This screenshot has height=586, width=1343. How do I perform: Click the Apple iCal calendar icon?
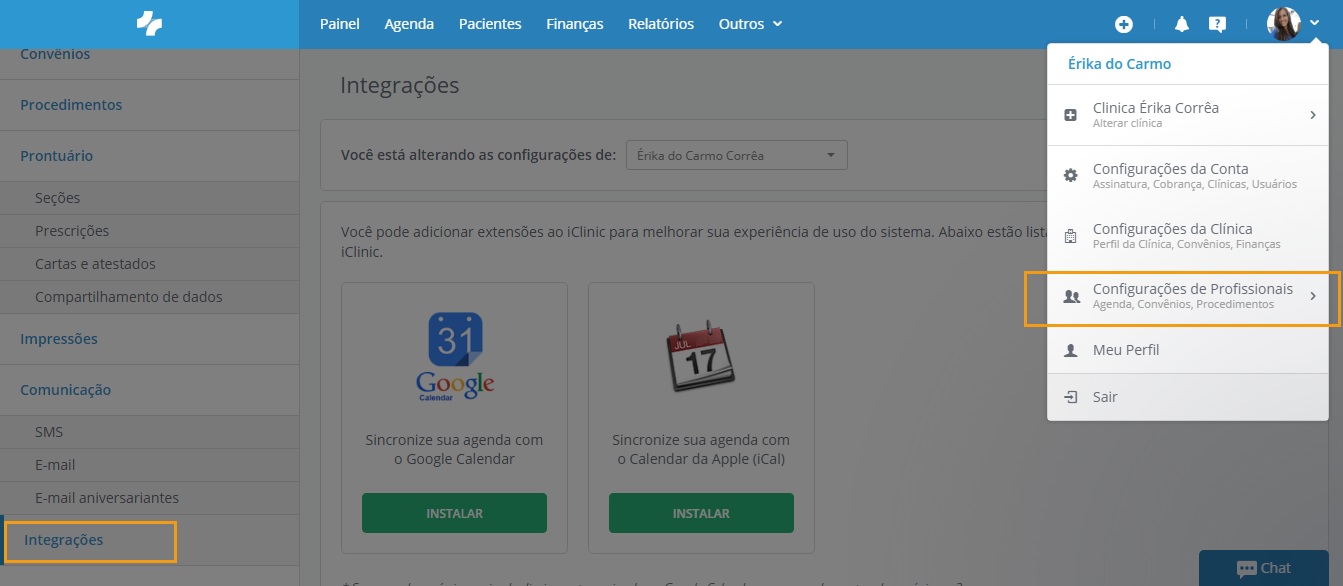click(700, 356)
